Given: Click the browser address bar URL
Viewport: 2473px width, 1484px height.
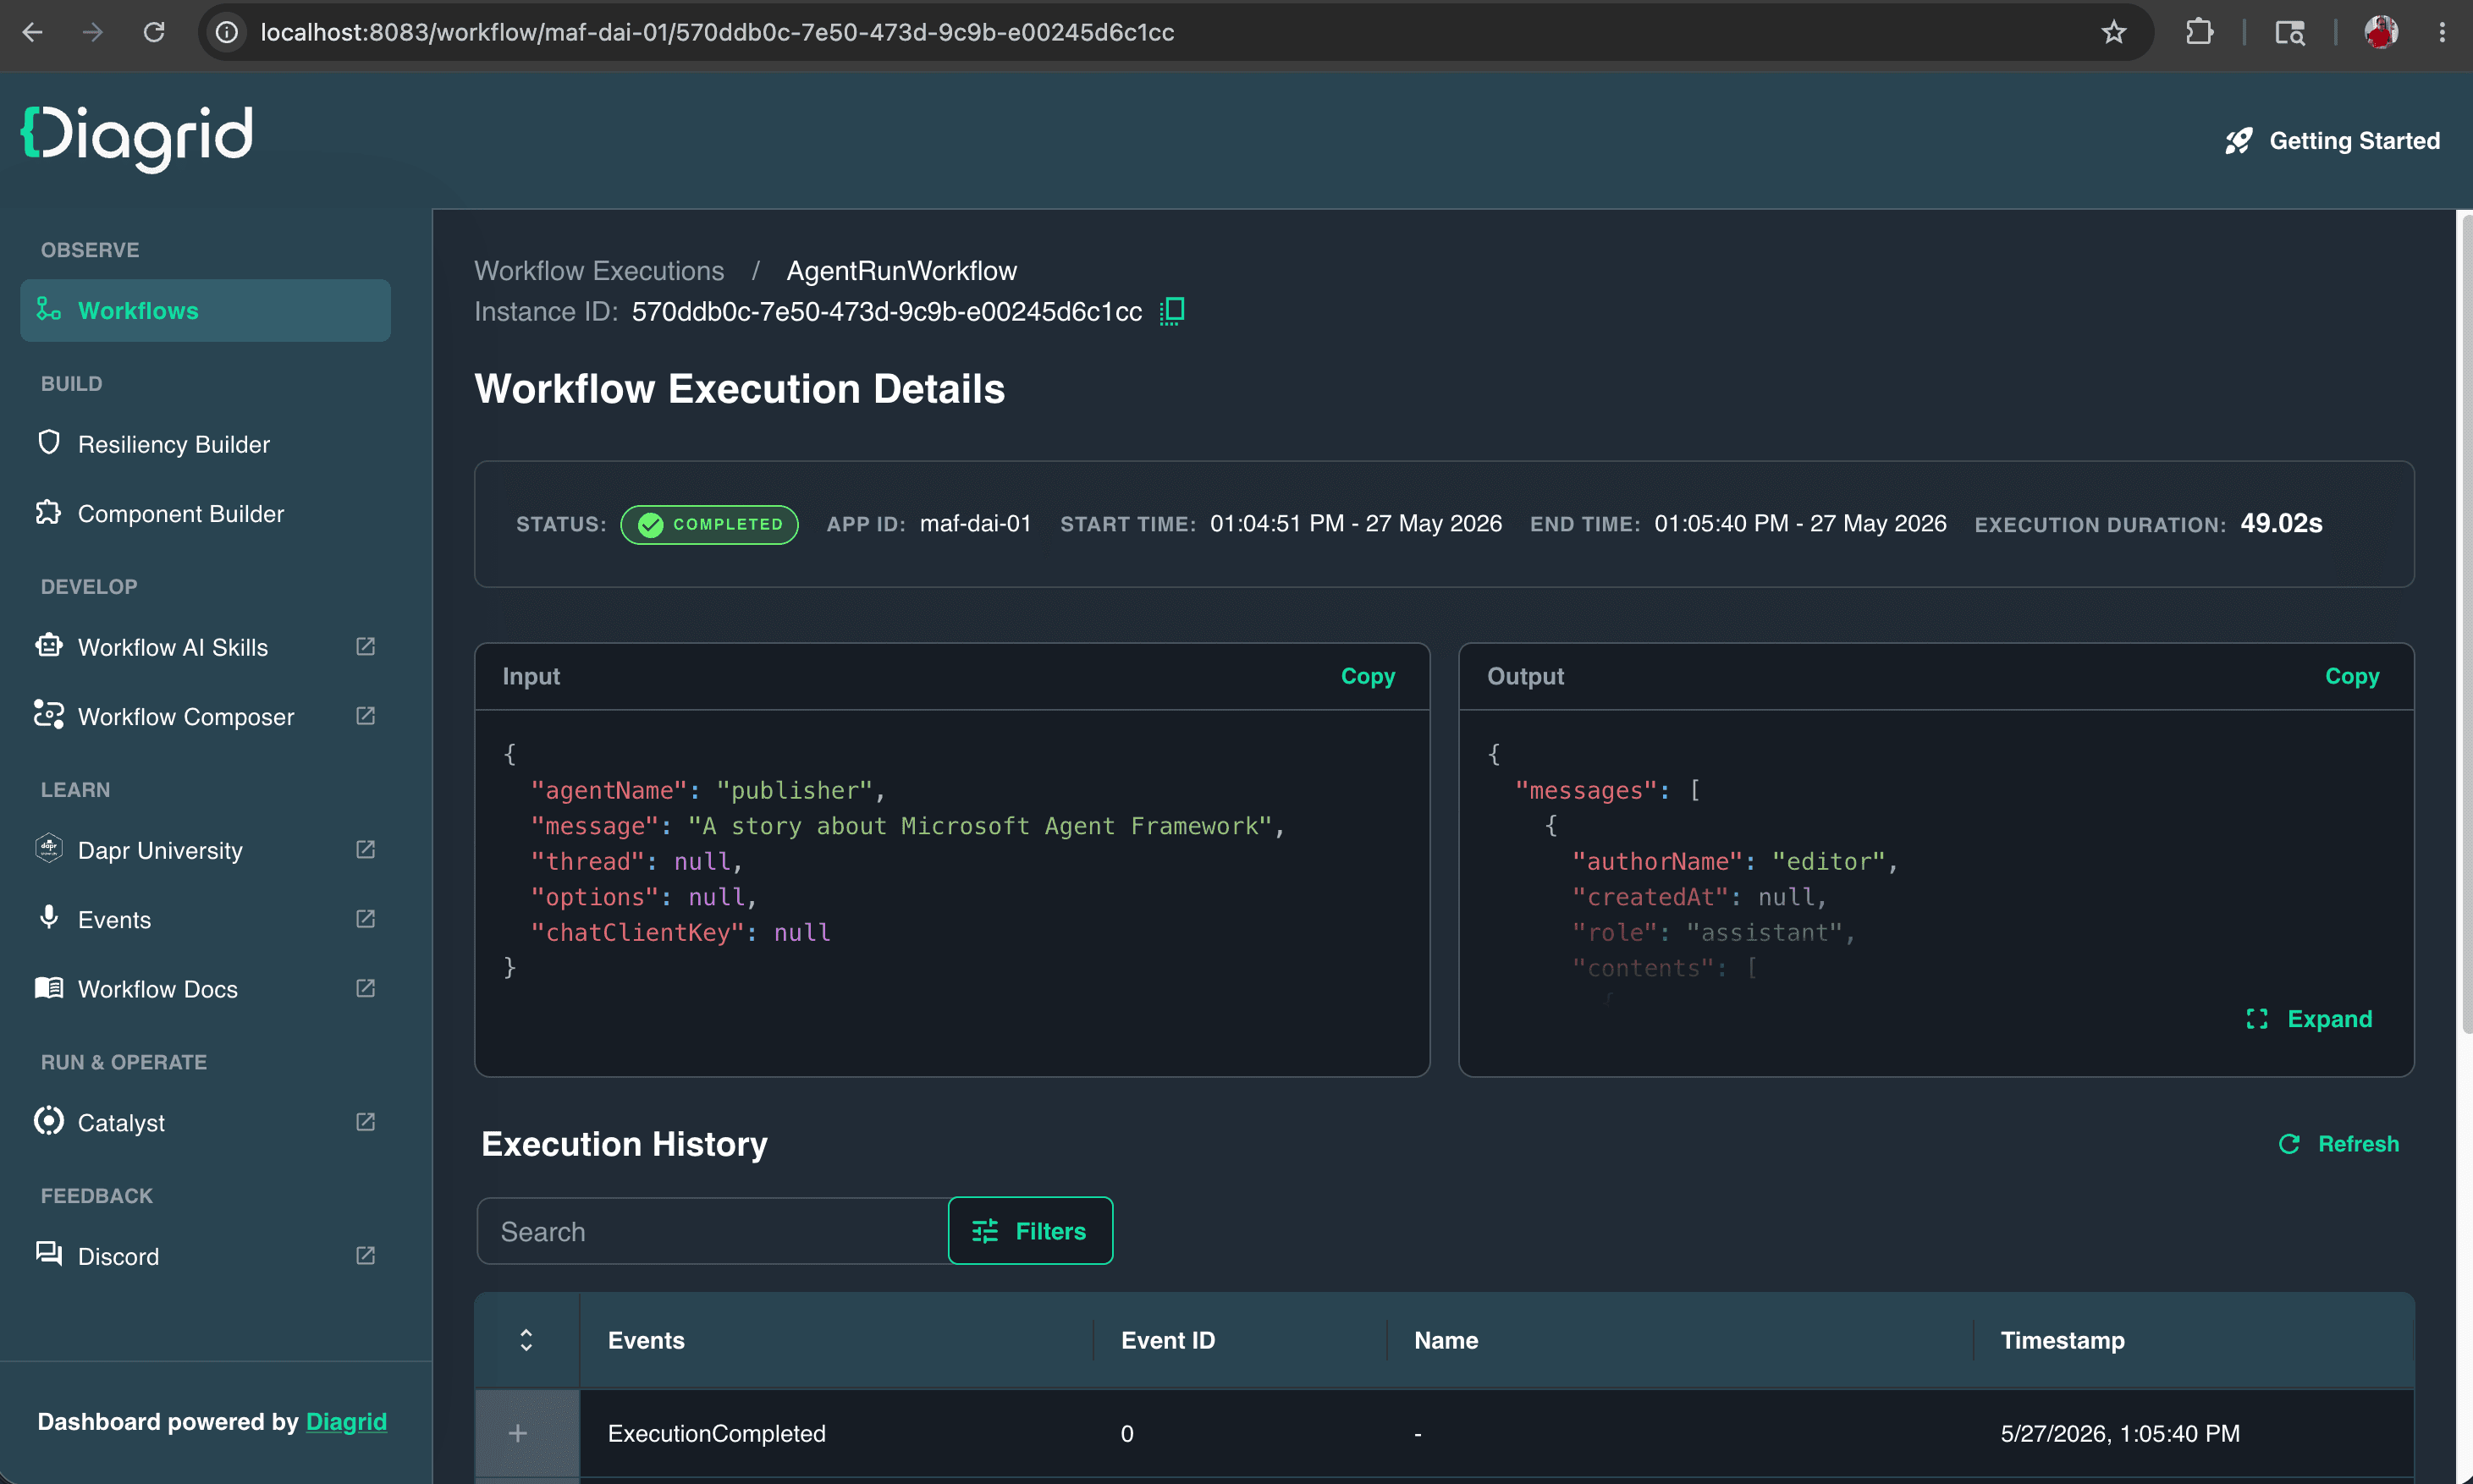Looking at the screenshot, I should [x=717, y=32].
